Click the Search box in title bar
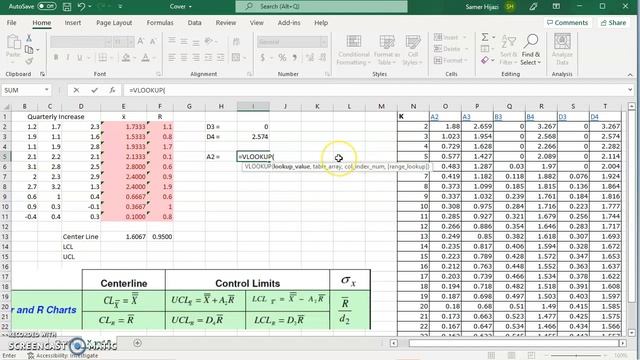Image resolution: width=640 pixels, height=360 pixels. tap(321, 6)
